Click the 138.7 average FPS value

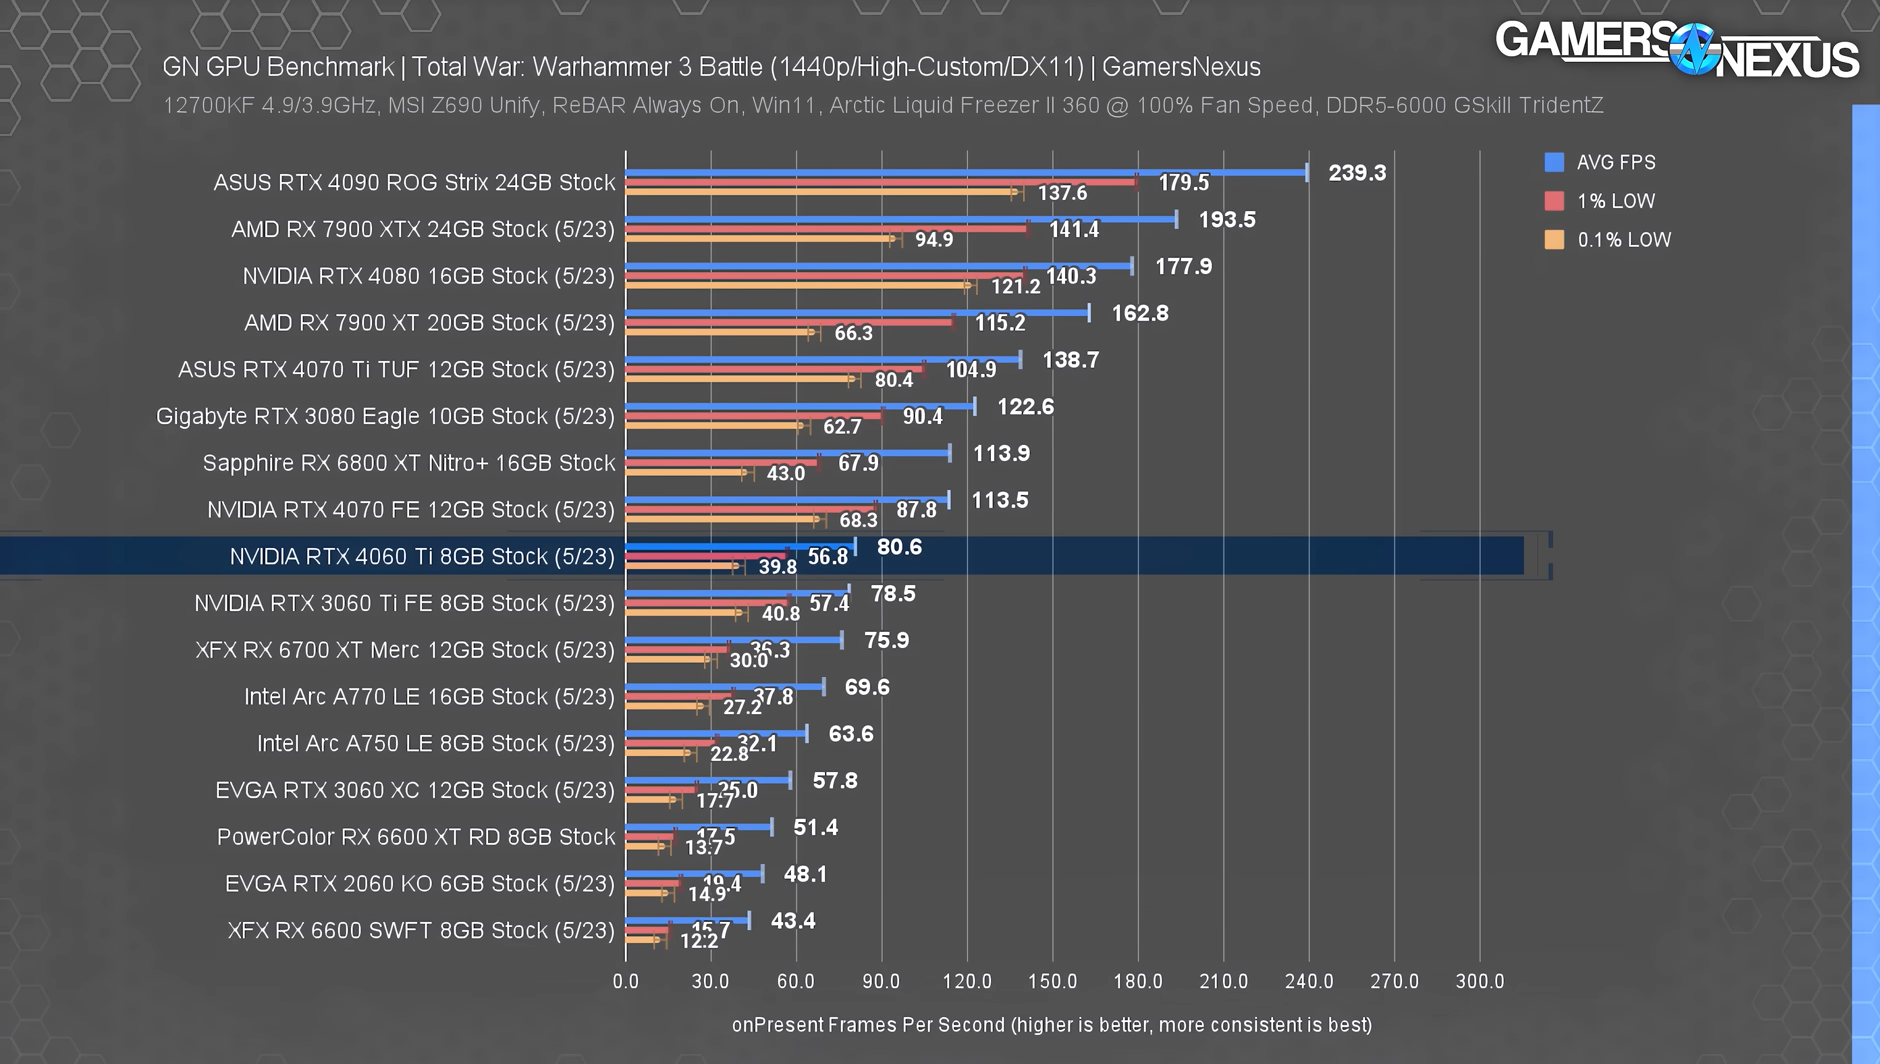[1071, 360]
